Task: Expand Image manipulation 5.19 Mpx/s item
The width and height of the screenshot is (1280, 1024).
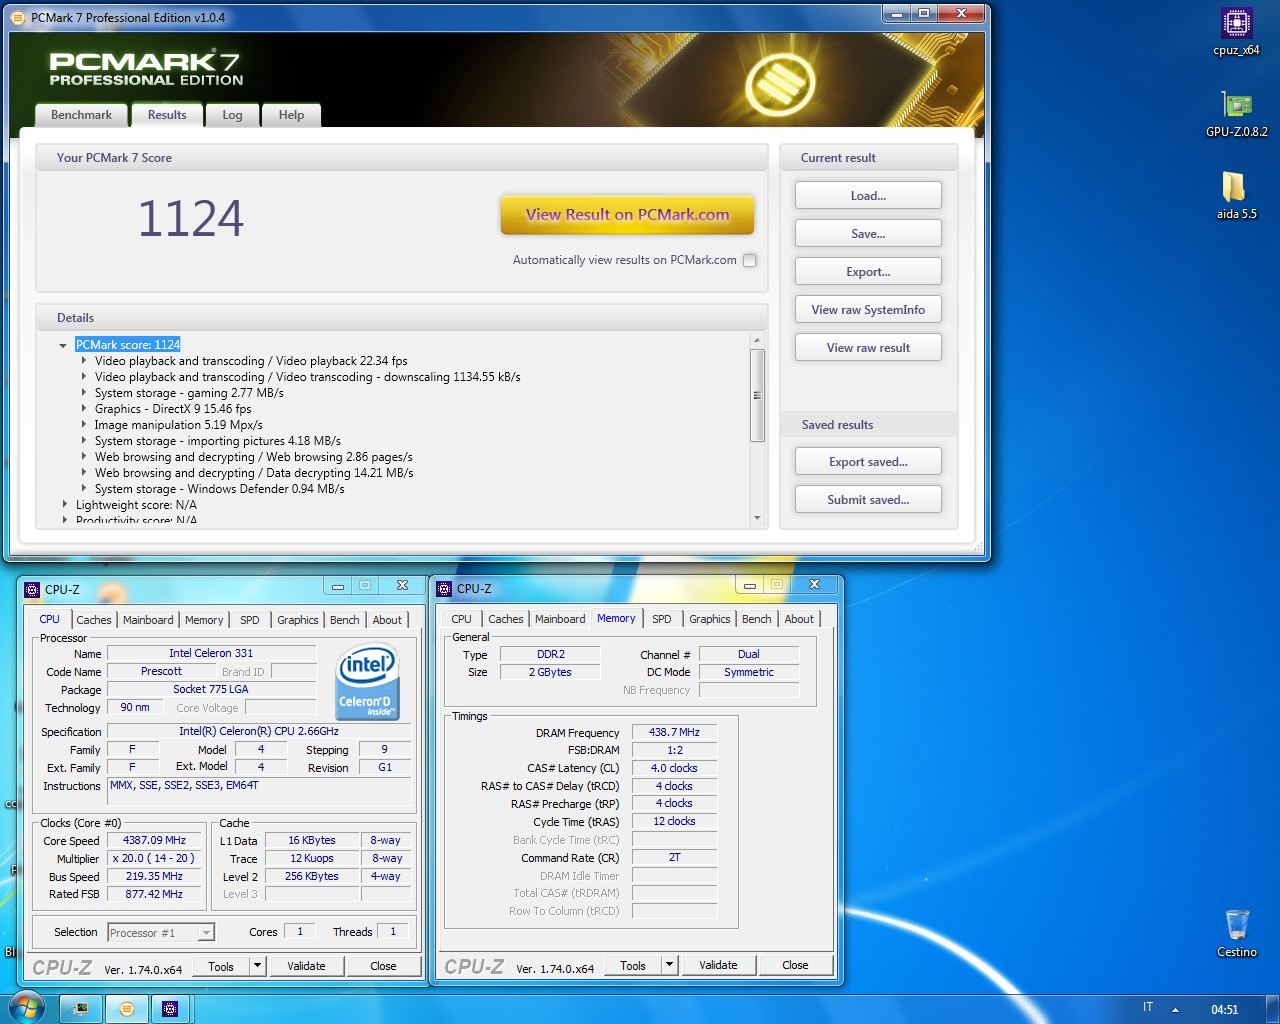Action: click(84, 425)
